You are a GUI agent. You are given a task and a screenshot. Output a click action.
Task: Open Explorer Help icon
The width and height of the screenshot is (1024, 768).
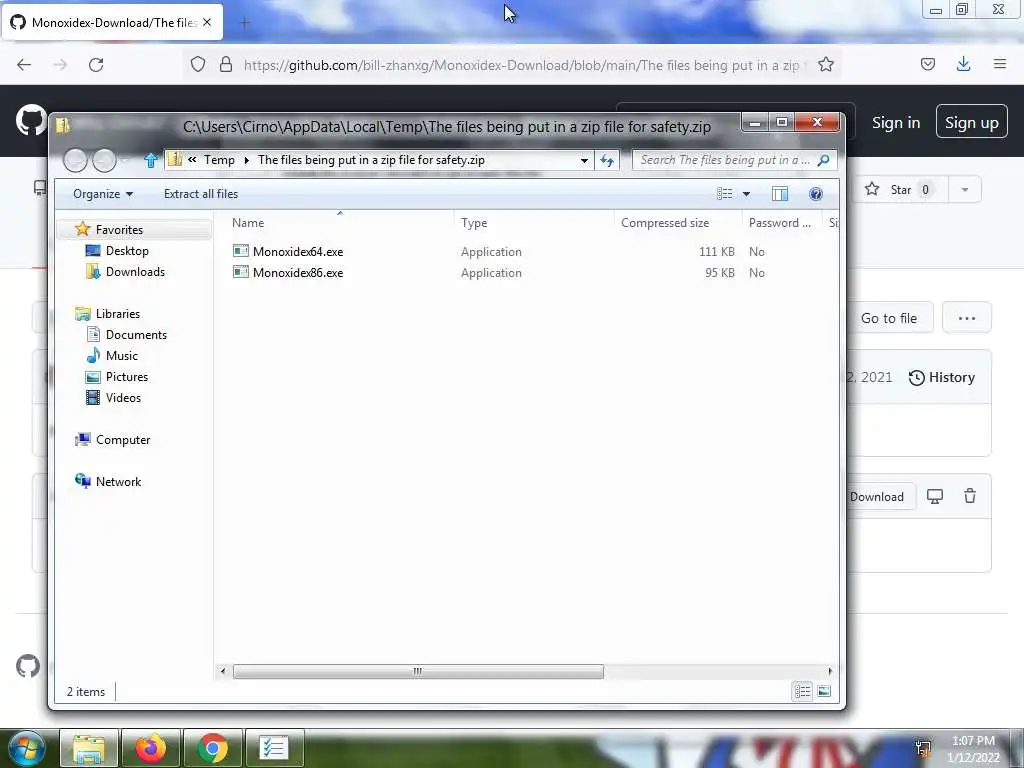click(816, 193)
